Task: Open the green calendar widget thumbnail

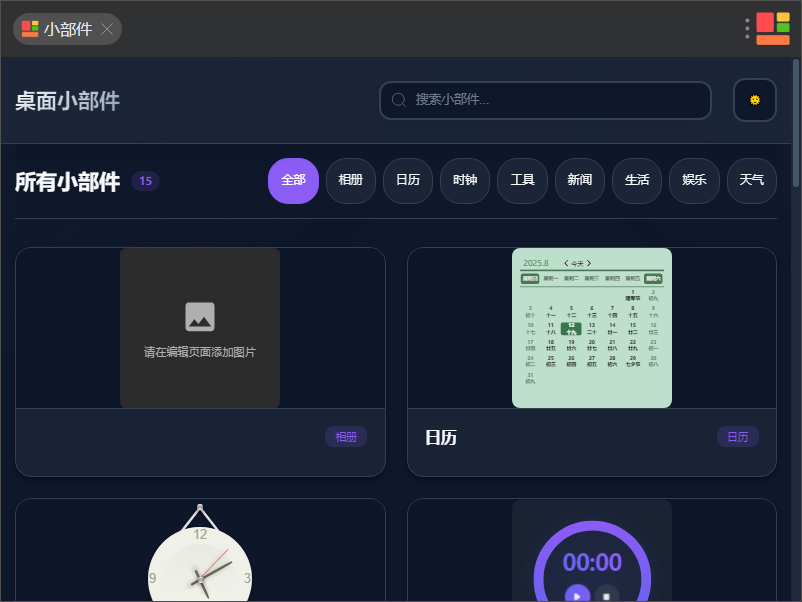Action: click(592, 328)
